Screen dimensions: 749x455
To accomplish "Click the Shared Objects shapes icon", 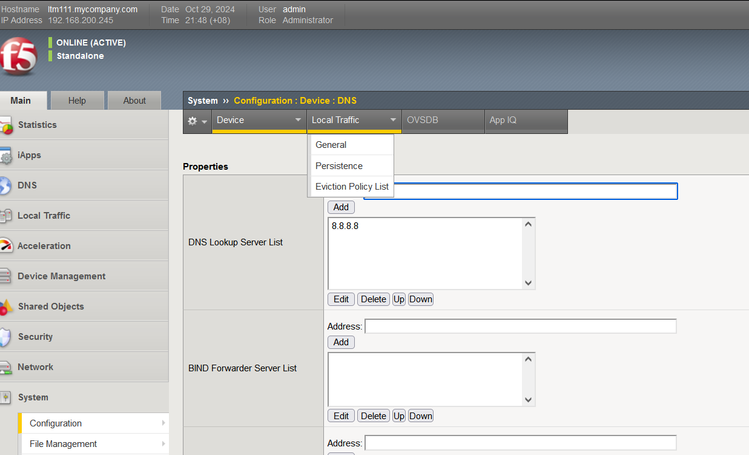I will coord(6,307).
